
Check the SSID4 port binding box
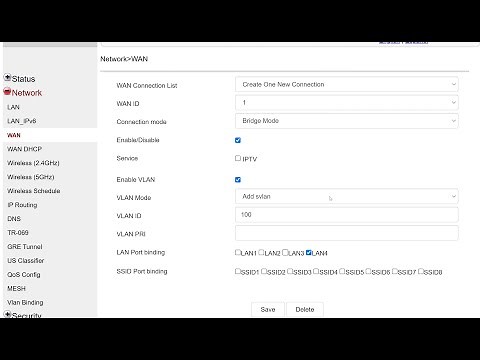pyautogui.click(x=316, y=271)
